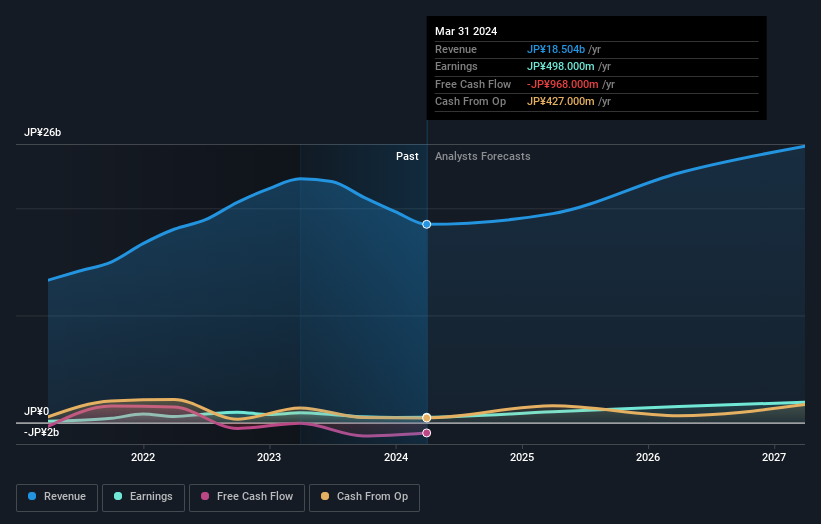Toggle the Cash From Op legend series

click(364, 497)
